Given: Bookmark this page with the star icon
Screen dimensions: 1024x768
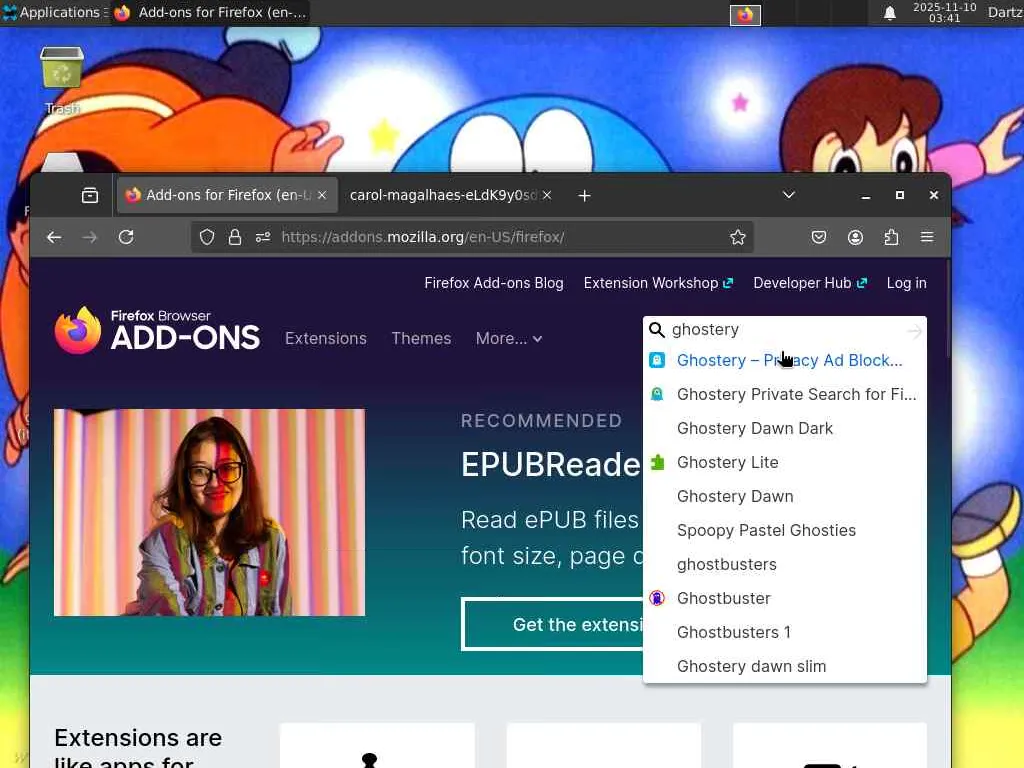Looking at the screenshot, I should click(738, 237).
